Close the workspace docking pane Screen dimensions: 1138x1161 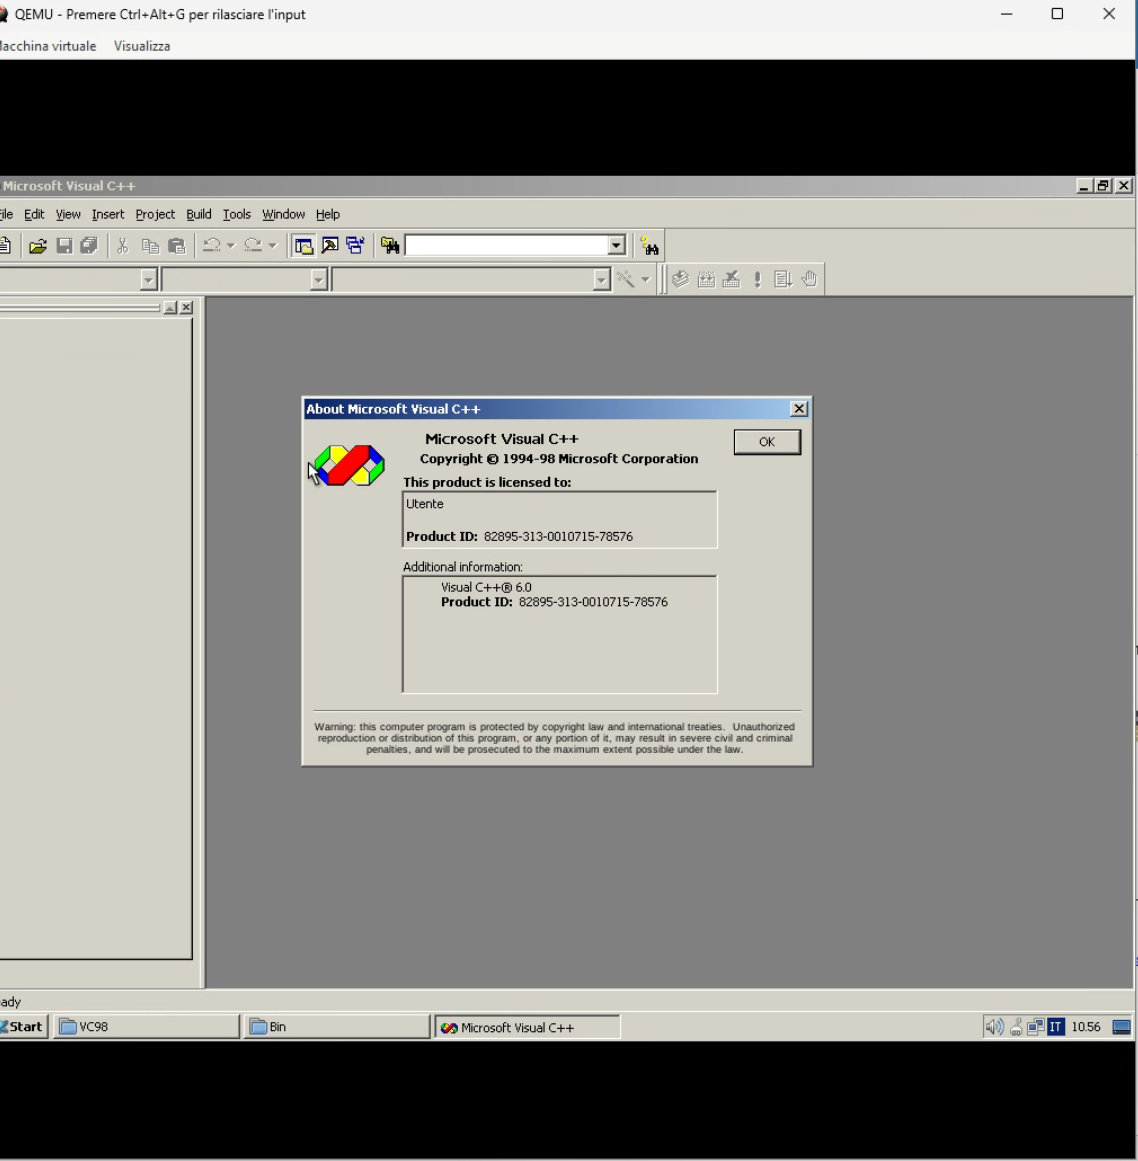[x=187, y=307]
